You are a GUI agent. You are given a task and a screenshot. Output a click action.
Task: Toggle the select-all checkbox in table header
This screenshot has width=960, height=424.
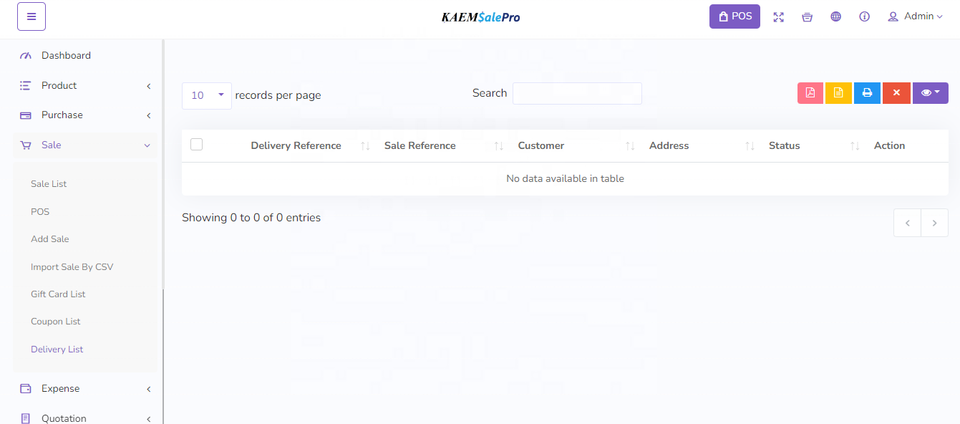click(x=197, y=145)
